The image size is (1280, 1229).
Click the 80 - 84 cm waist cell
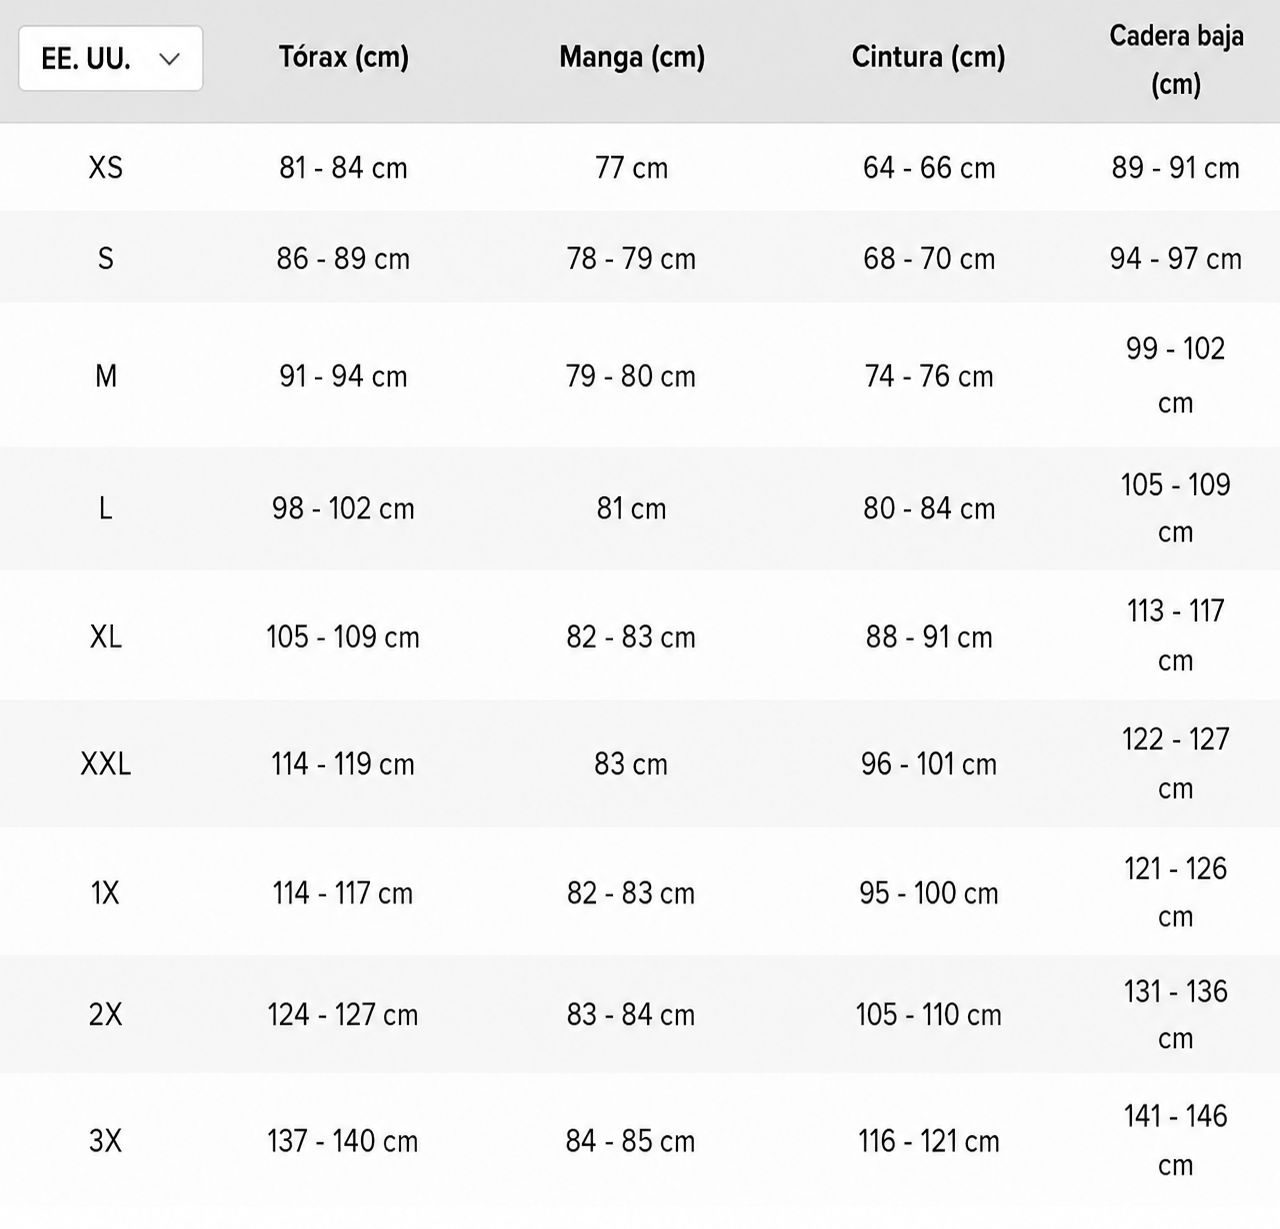pyautogui.click(x=929, y=508)
